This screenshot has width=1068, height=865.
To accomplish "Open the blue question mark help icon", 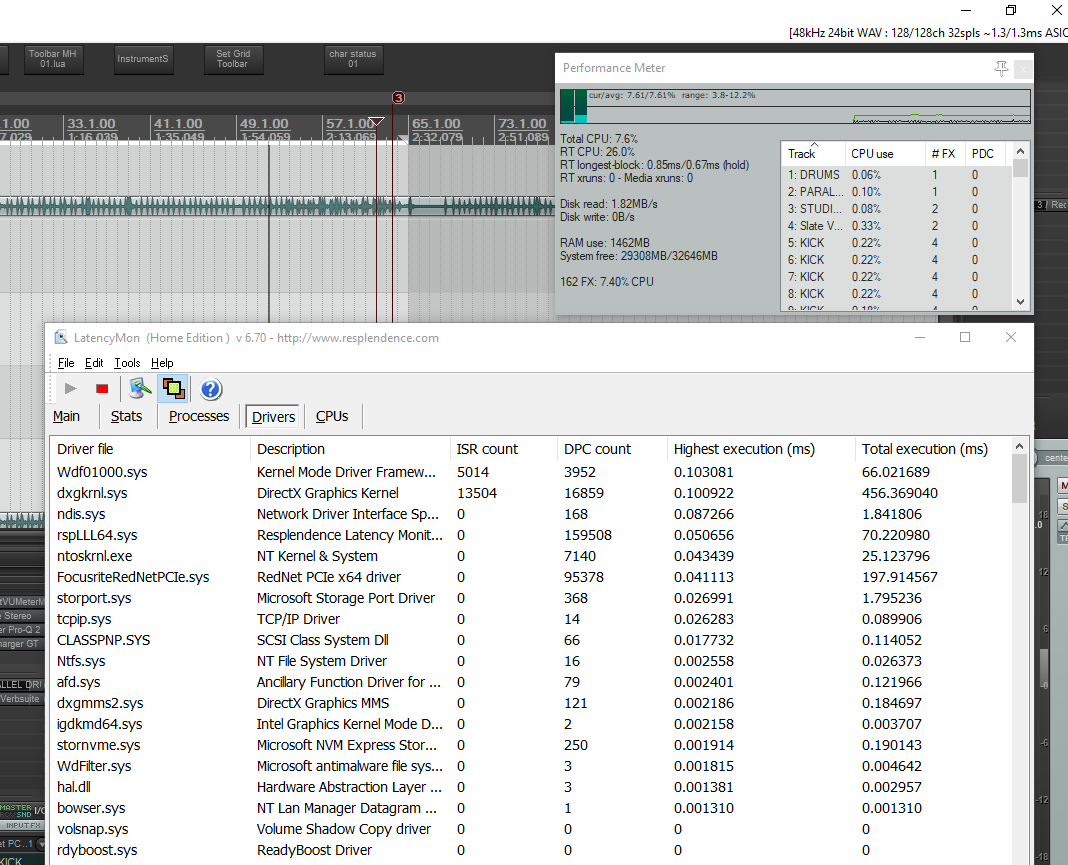I will [211, 389].
